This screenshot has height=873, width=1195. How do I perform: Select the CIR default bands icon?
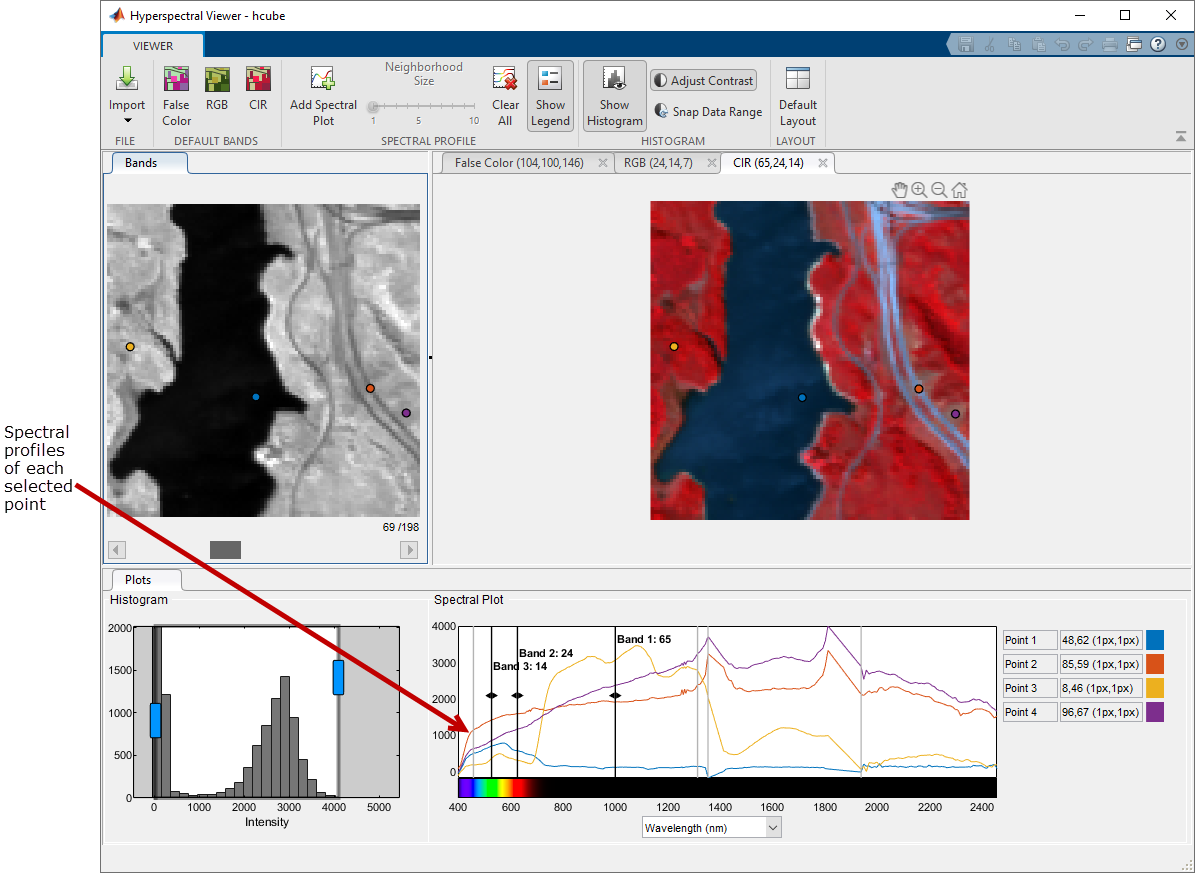tap(258, 80)
